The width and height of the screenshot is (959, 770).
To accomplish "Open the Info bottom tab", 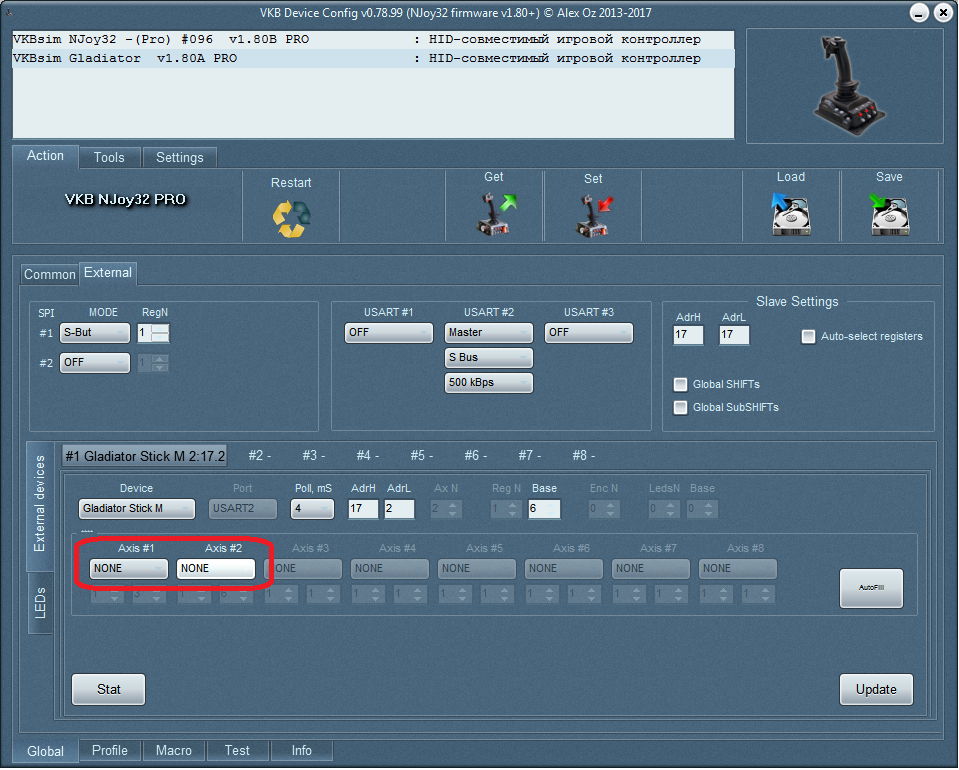I will tap(302, 750).
